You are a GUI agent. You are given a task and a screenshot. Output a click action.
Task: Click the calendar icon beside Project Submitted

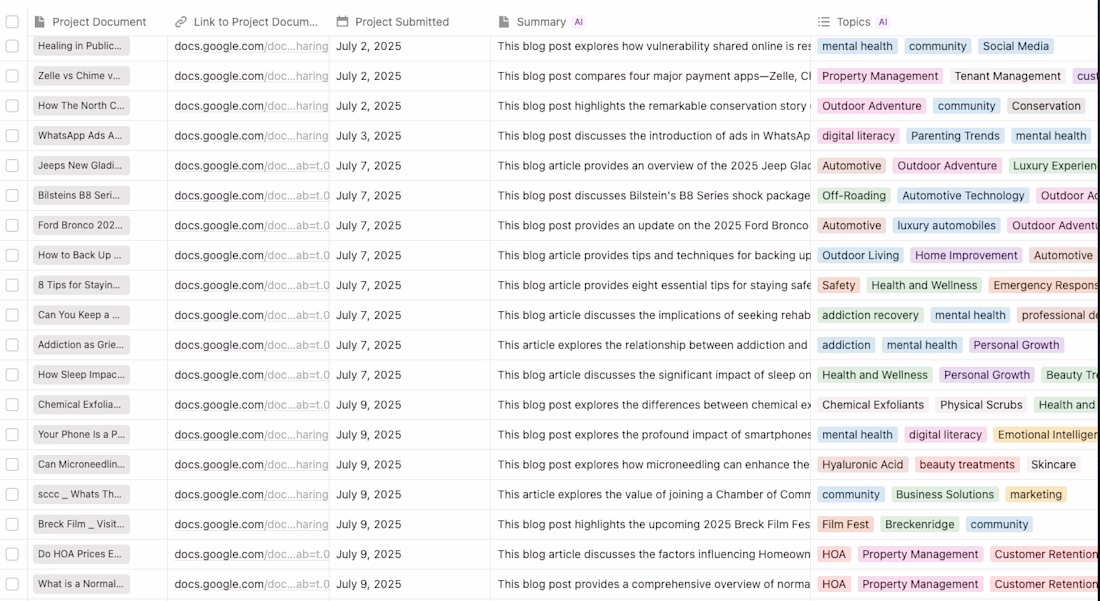(343, 22)
